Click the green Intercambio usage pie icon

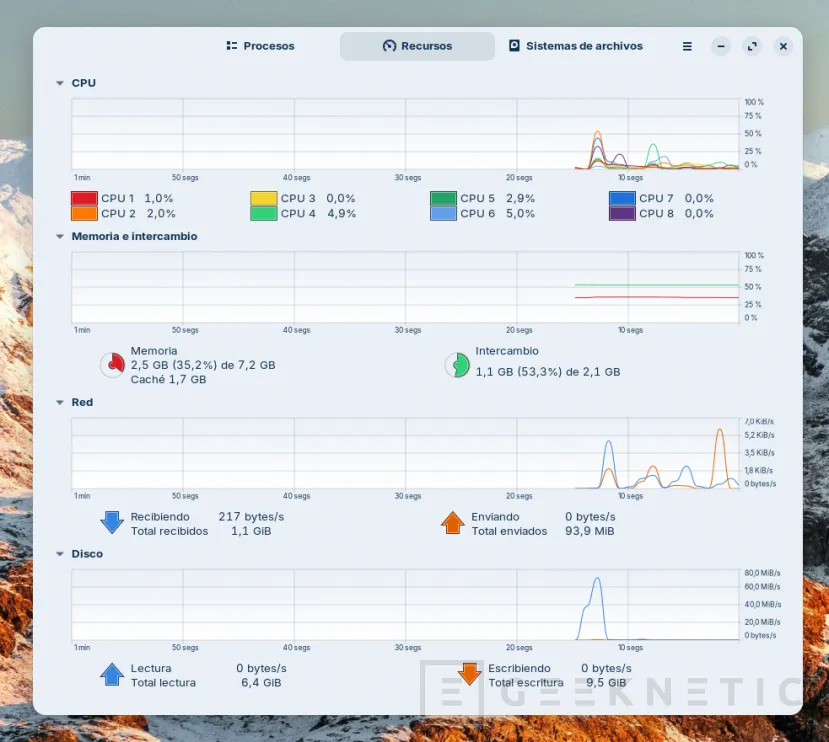coord(457,364)
